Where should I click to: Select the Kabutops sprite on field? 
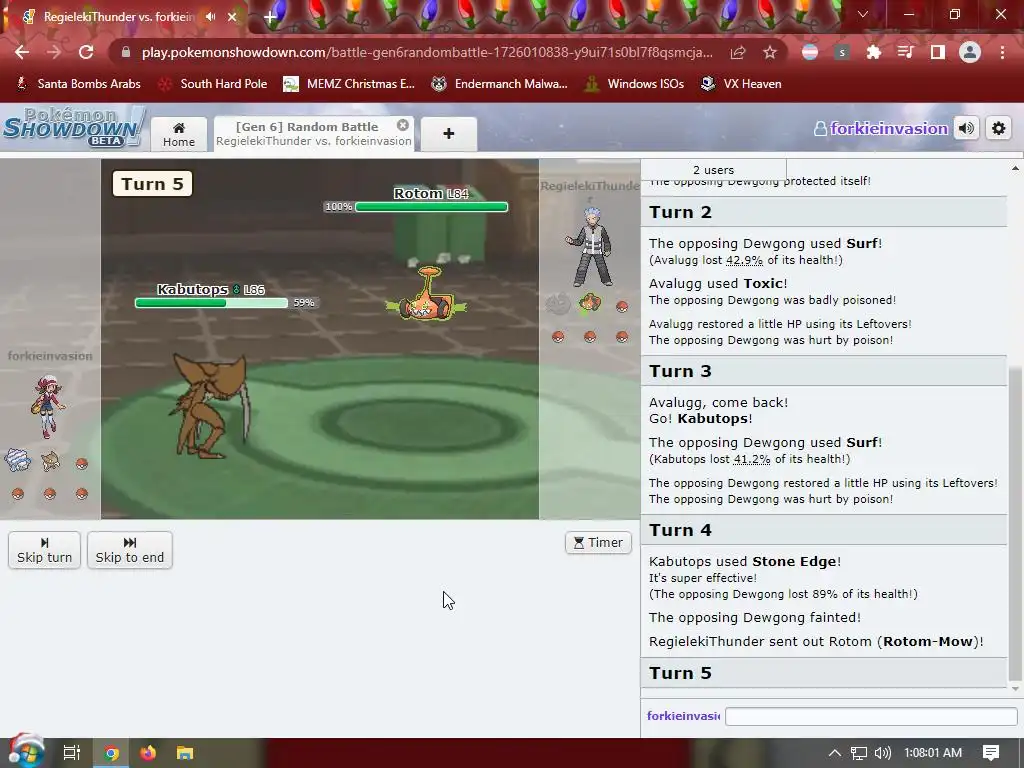210,406
